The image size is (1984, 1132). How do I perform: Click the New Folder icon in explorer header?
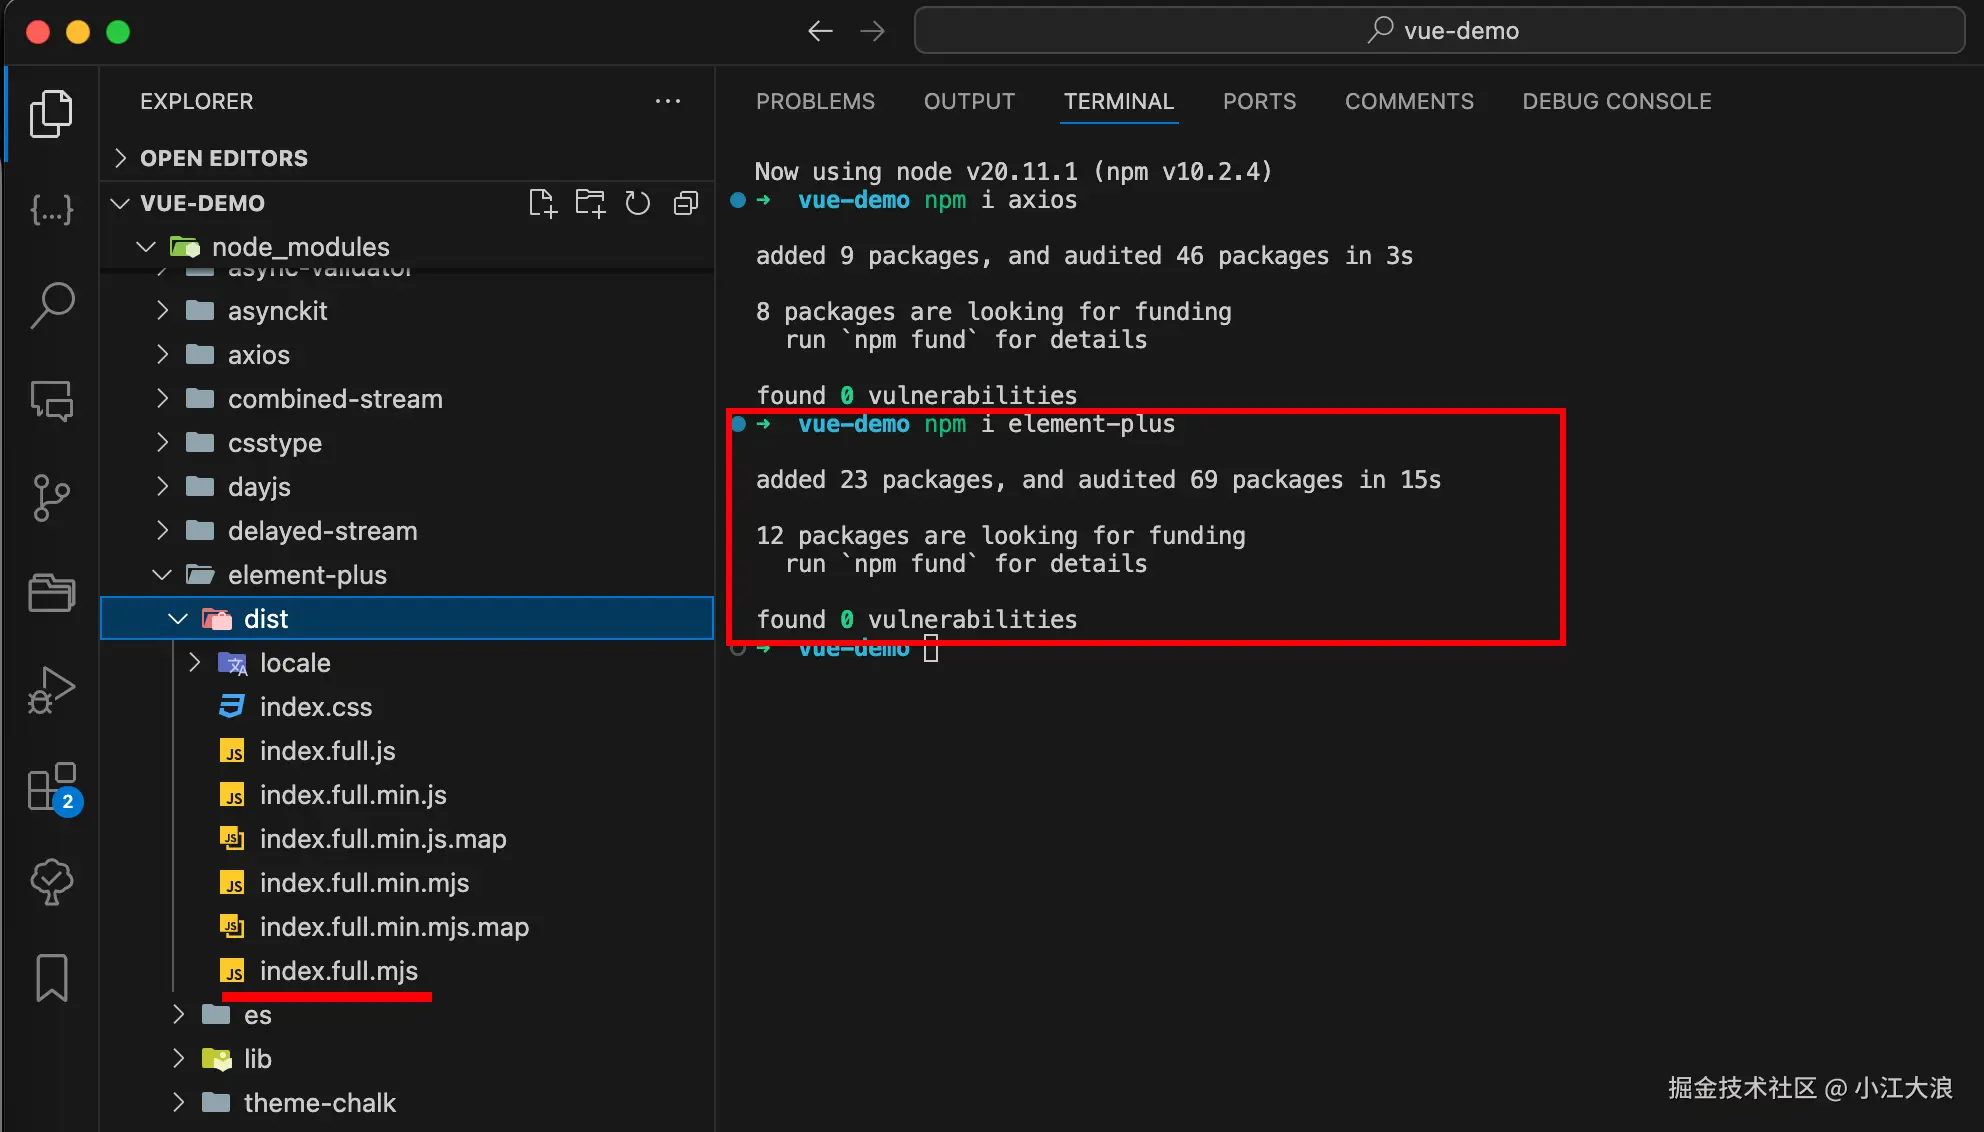(590, 203)
